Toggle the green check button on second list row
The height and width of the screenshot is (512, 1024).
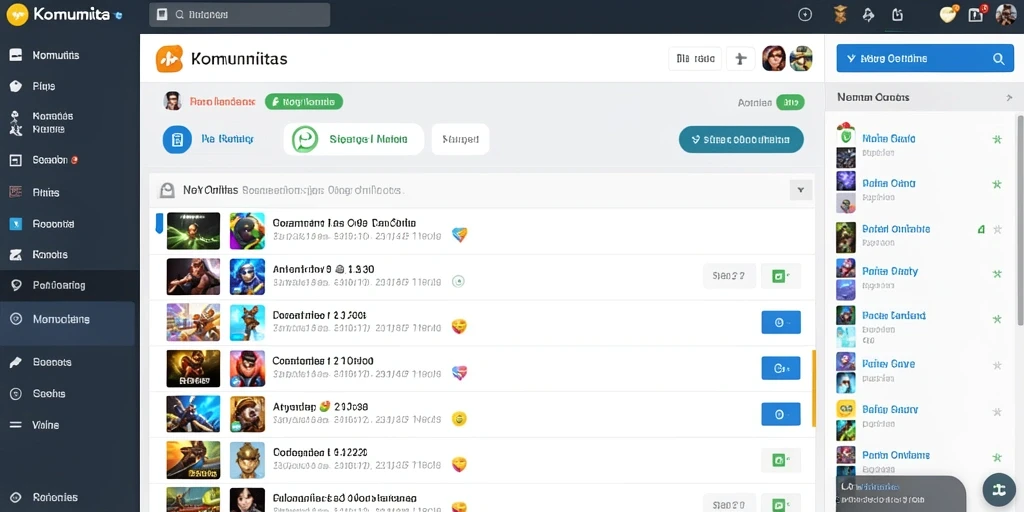pyautogui.click(x=781, y=276)
